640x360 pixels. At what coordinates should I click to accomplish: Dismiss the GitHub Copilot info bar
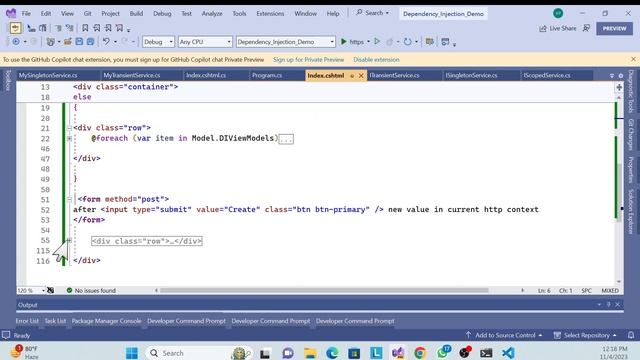[633, 59]
